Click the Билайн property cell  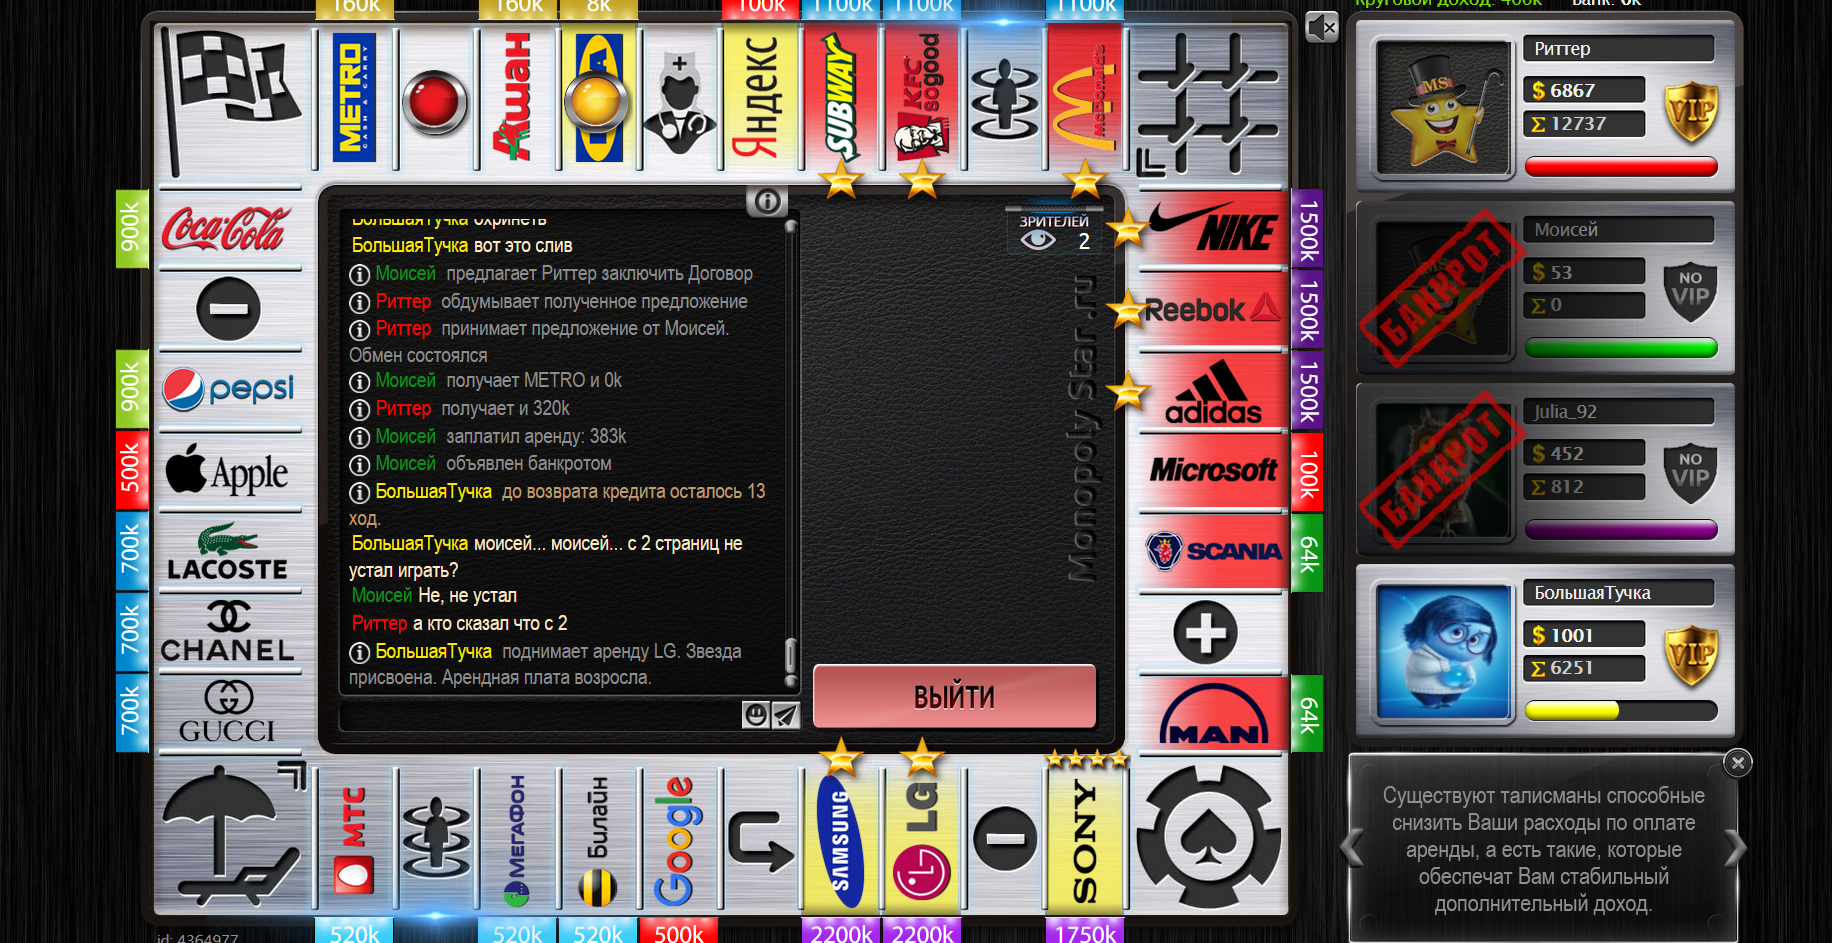coord(598,840)
